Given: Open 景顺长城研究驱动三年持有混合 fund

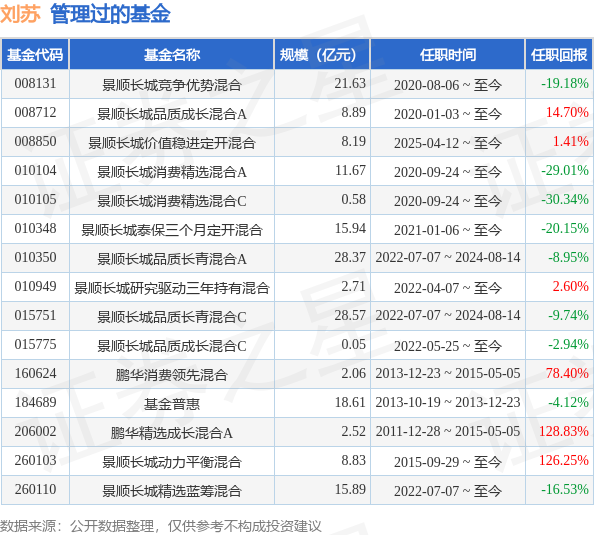Looking at the screenshot, I should tap(172, 288).
